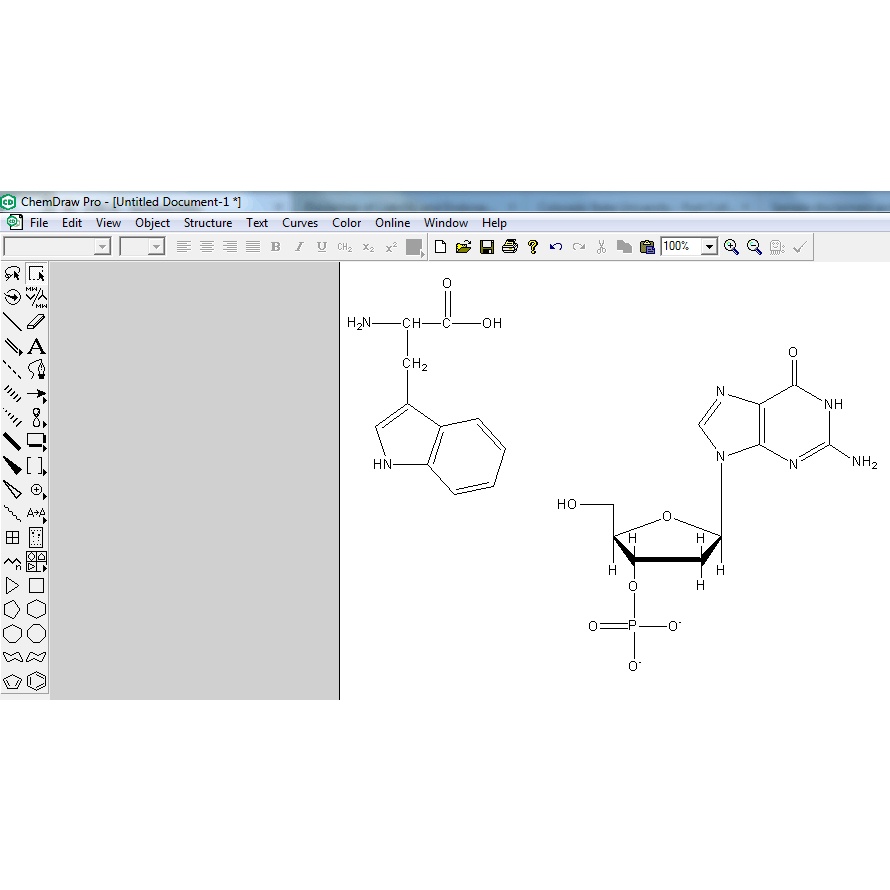Toggle superscript formatting
This screenshot has width=890, height=890.
(391, 247)
